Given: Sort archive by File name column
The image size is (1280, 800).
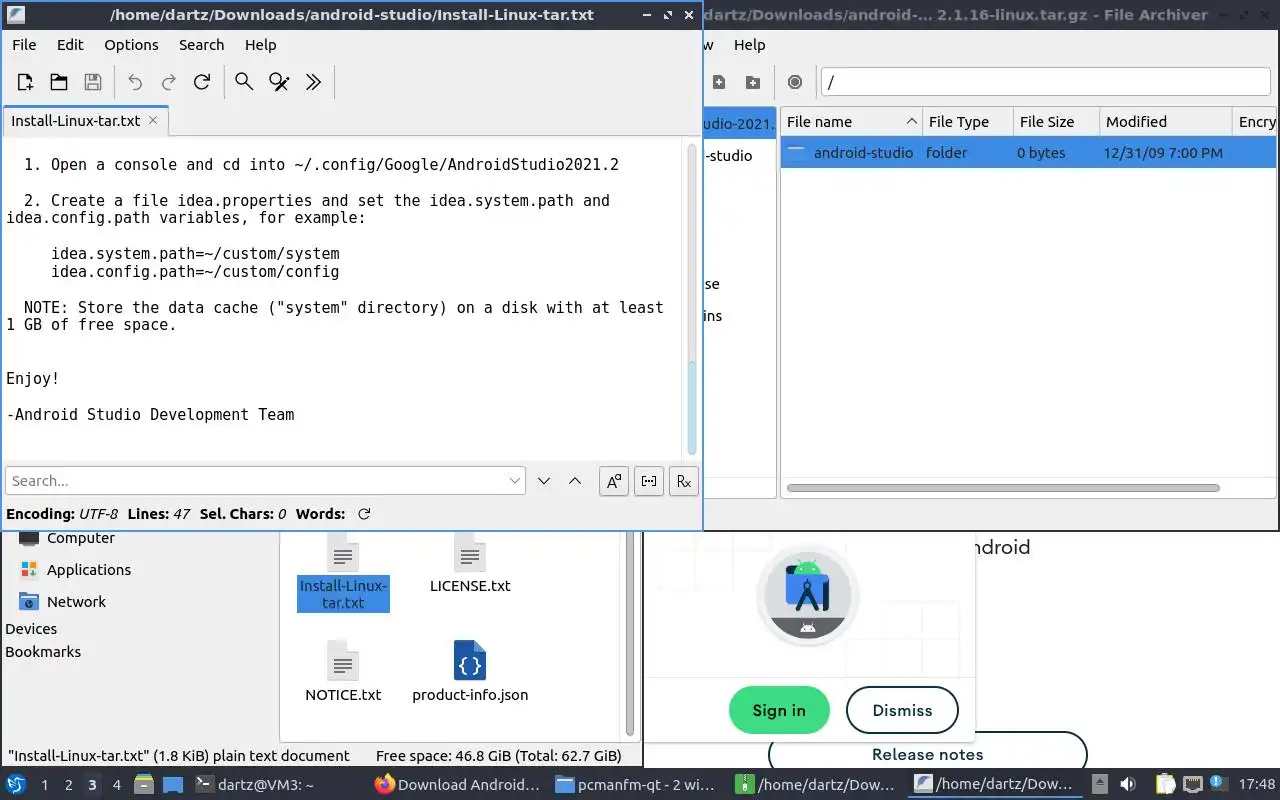Looking at the screenshot, I should 851,122.
